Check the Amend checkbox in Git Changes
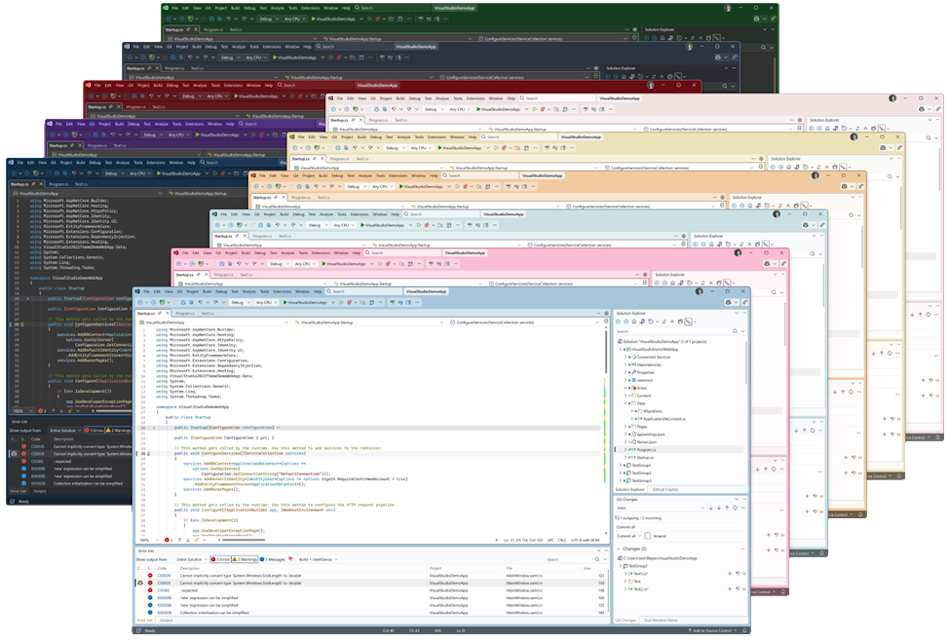This screenshot has width=950, height=643. tap(649, 536)
